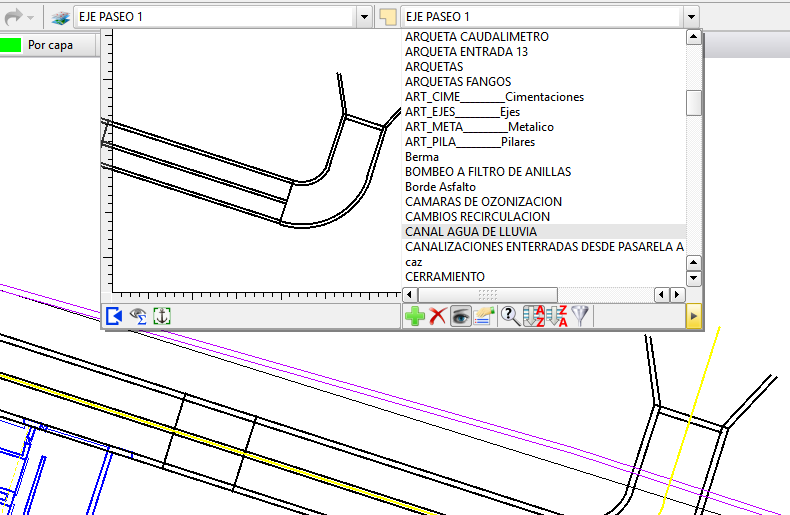Sort layers A to Z
The image size is (790, 515).
[534, 316]
